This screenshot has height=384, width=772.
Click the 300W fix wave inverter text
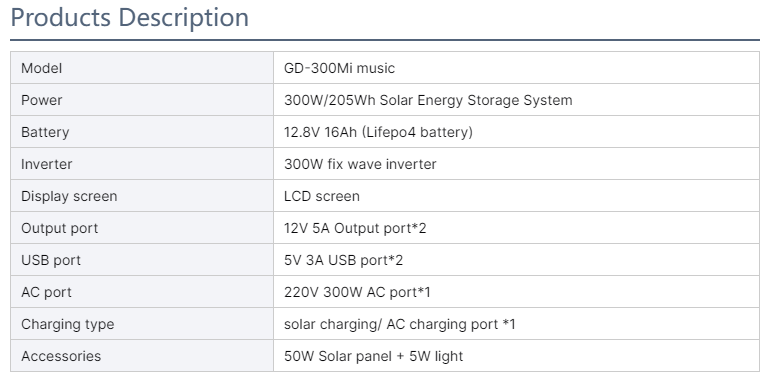tap(360, 164)
